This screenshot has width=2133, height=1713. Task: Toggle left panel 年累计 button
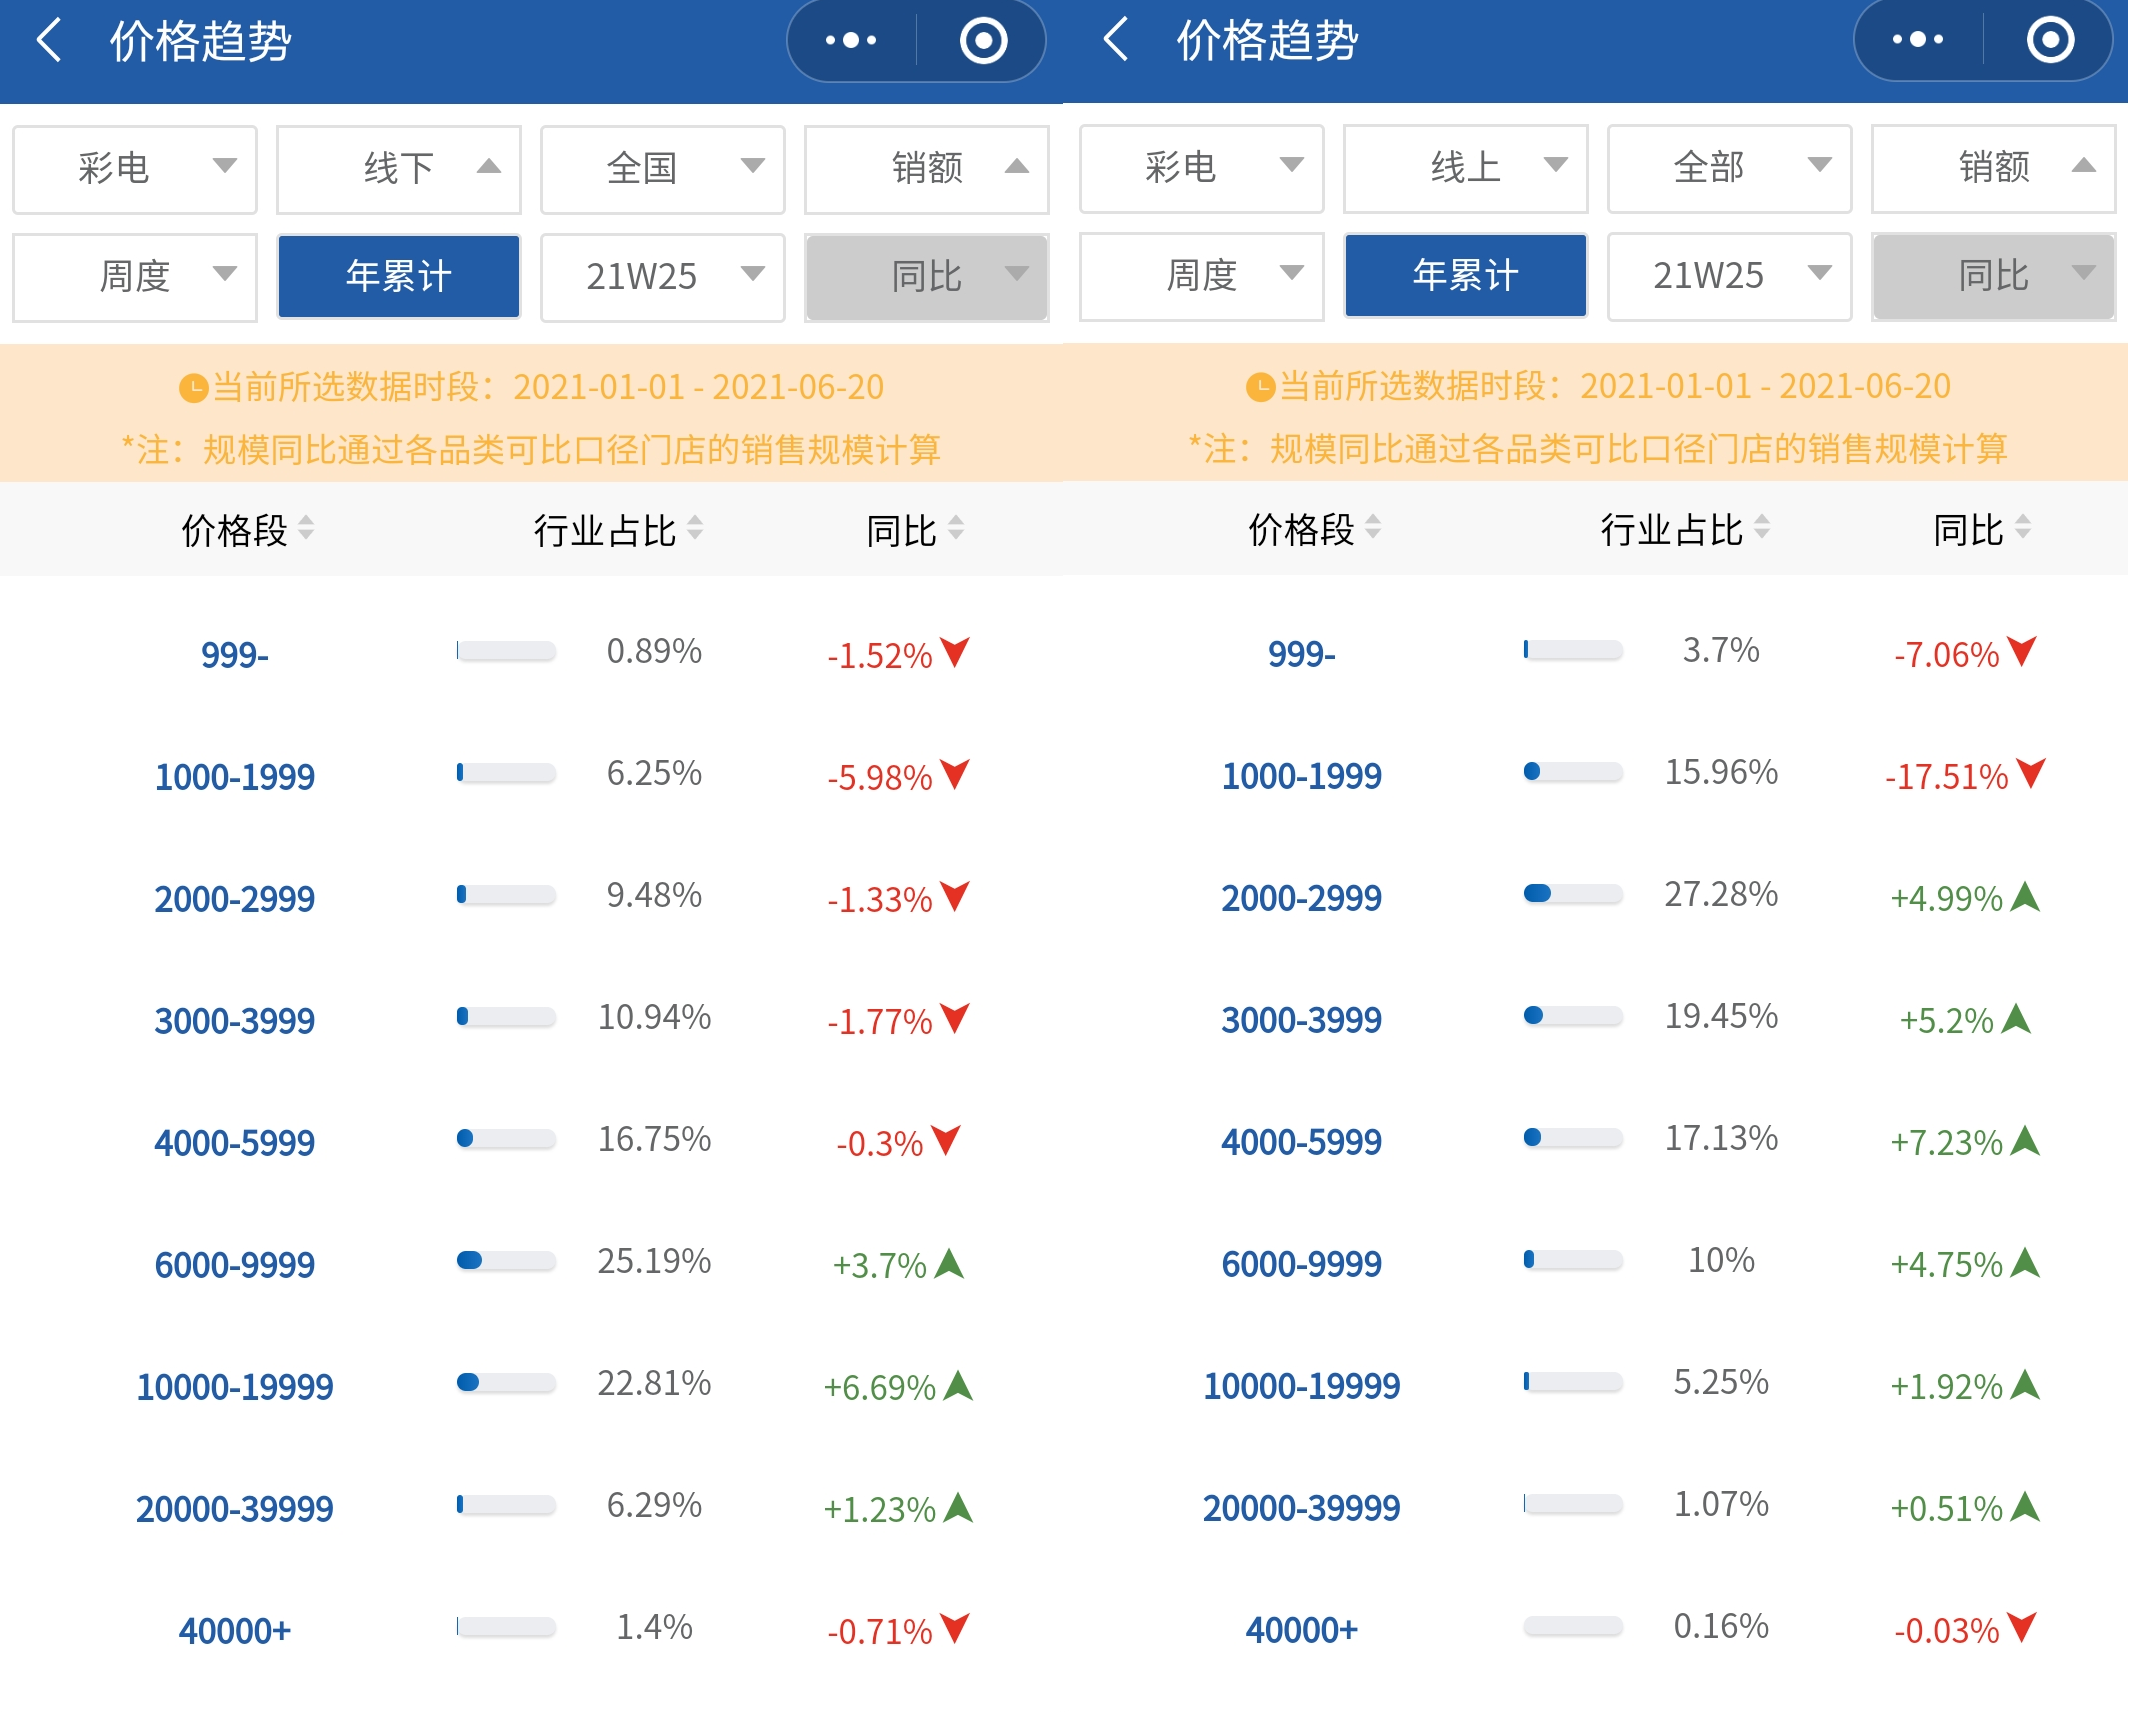[x=399, y=276]
